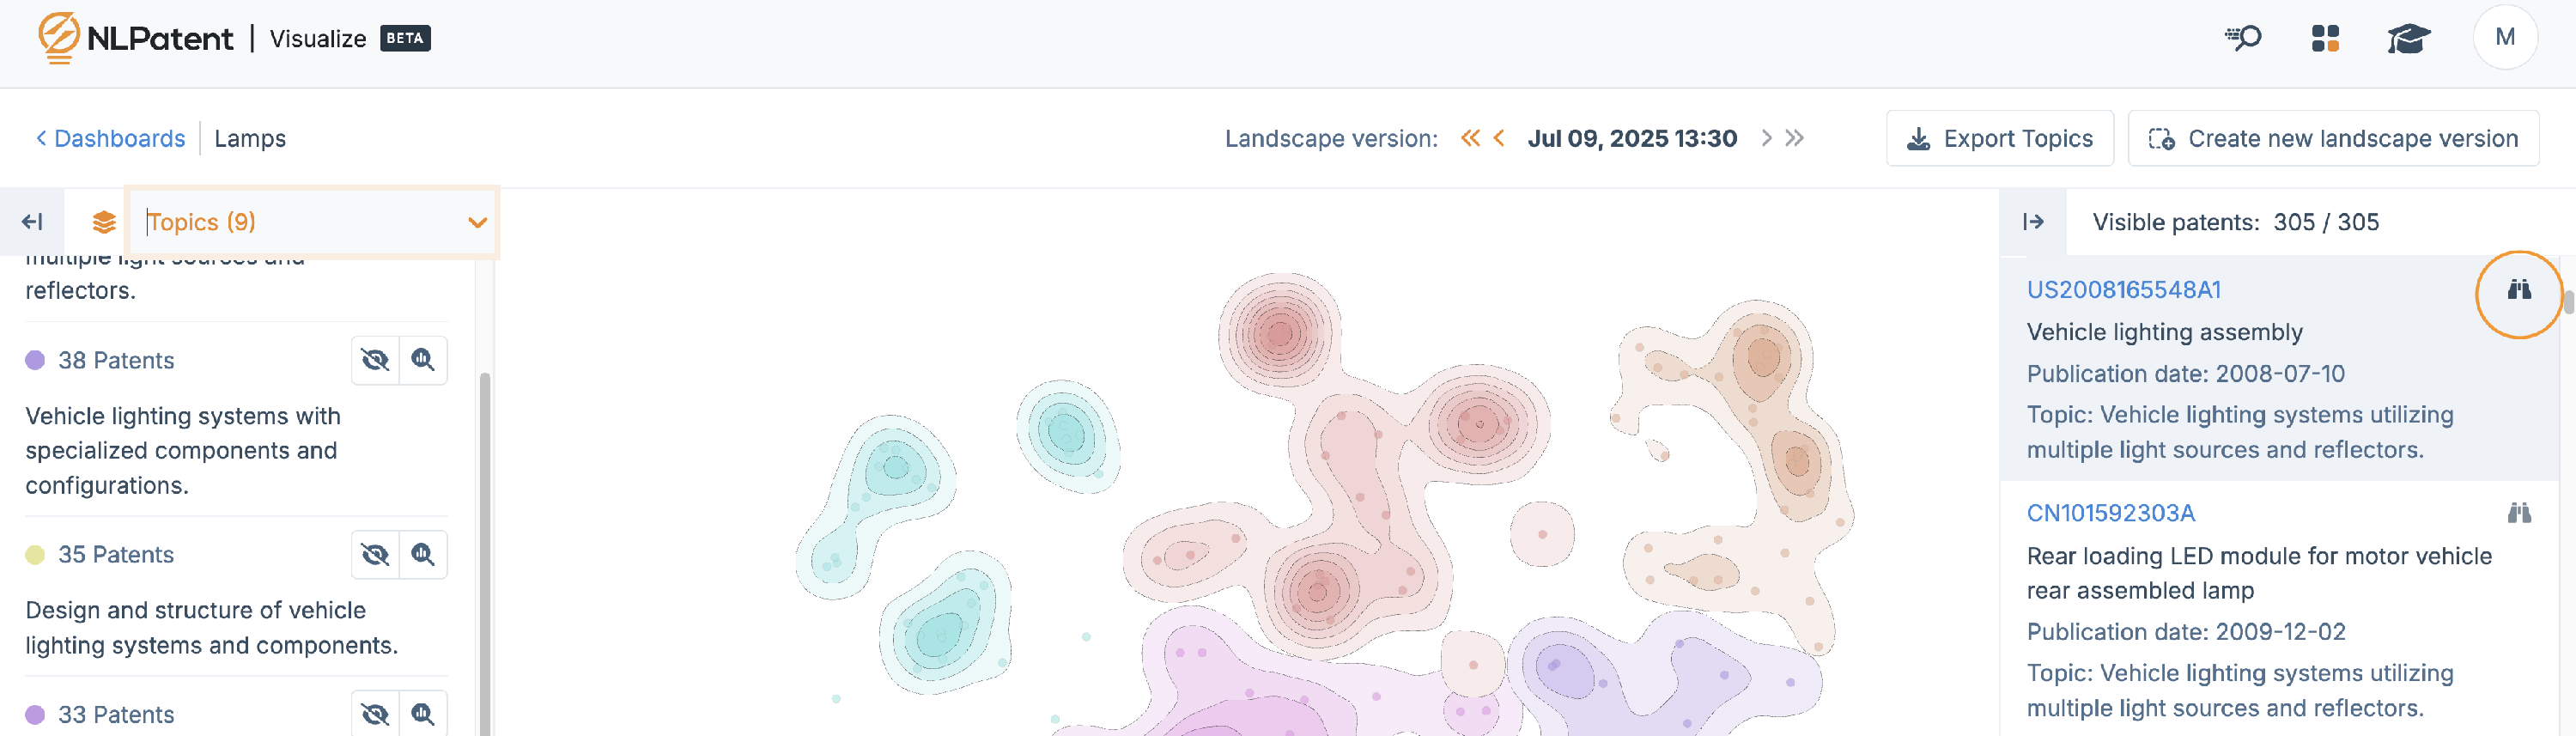The image size is (2576, 736).
Task: Open the graduation cap learning icon
Action: click(2408, 38)
